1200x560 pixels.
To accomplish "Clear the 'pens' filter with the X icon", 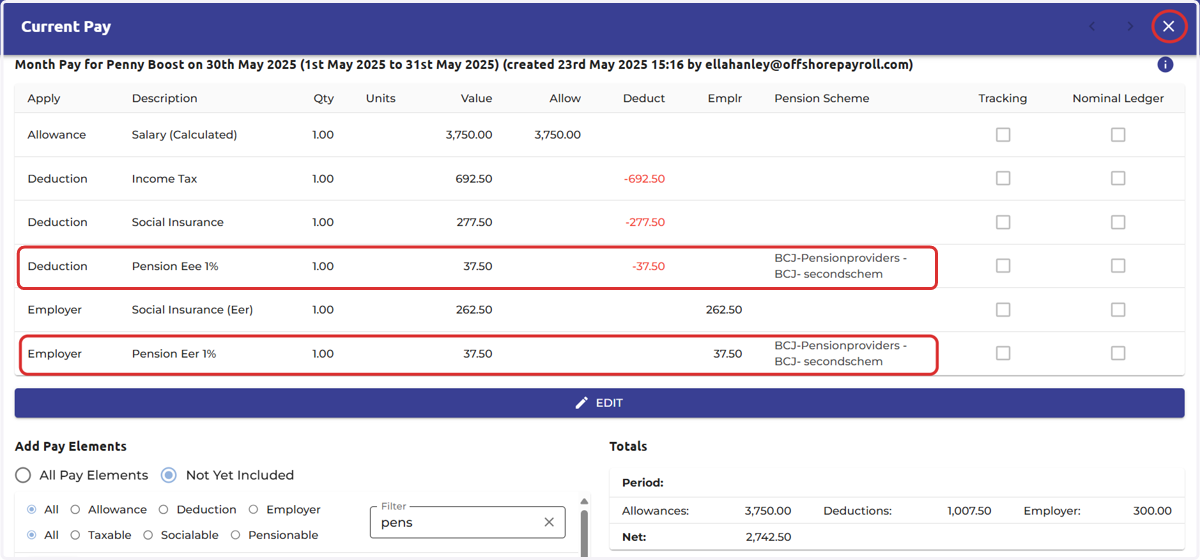I will [x=549, y=522].
